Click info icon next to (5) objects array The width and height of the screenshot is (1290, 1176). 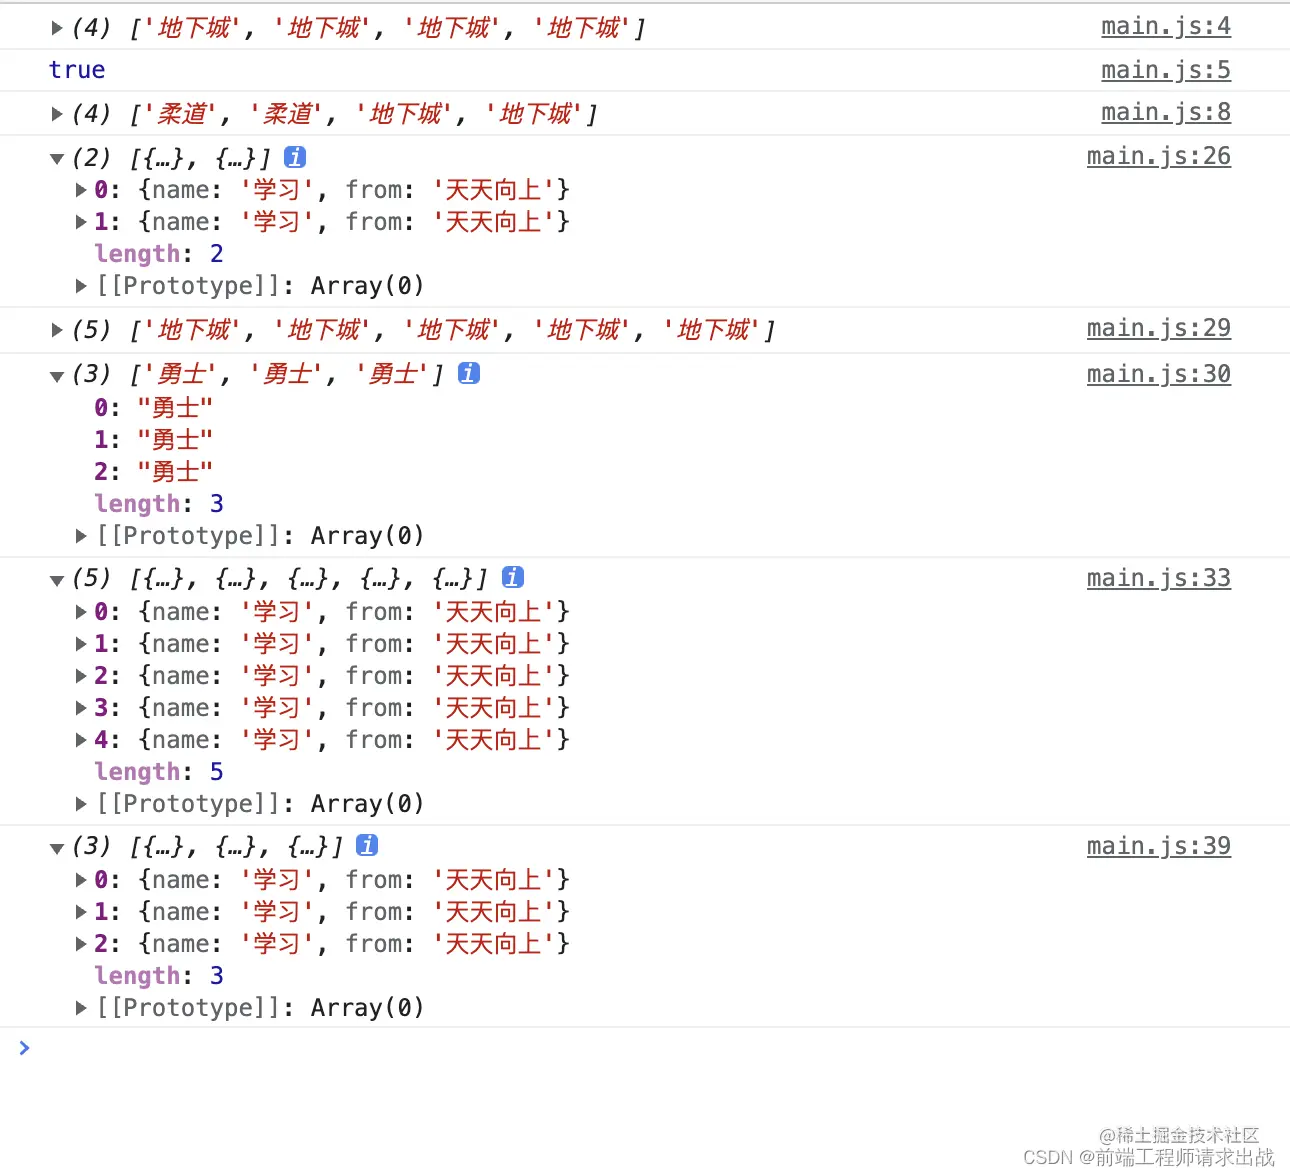[x=513, y=577]
